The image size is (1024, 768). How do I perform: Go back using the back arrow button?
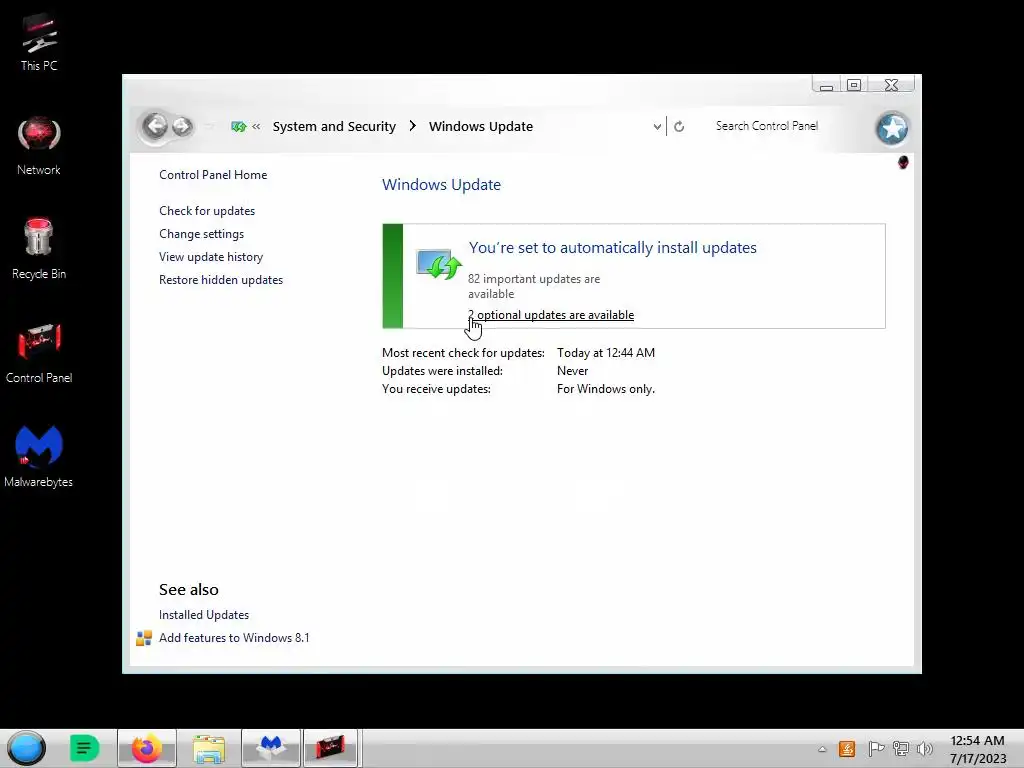[155, 125]
